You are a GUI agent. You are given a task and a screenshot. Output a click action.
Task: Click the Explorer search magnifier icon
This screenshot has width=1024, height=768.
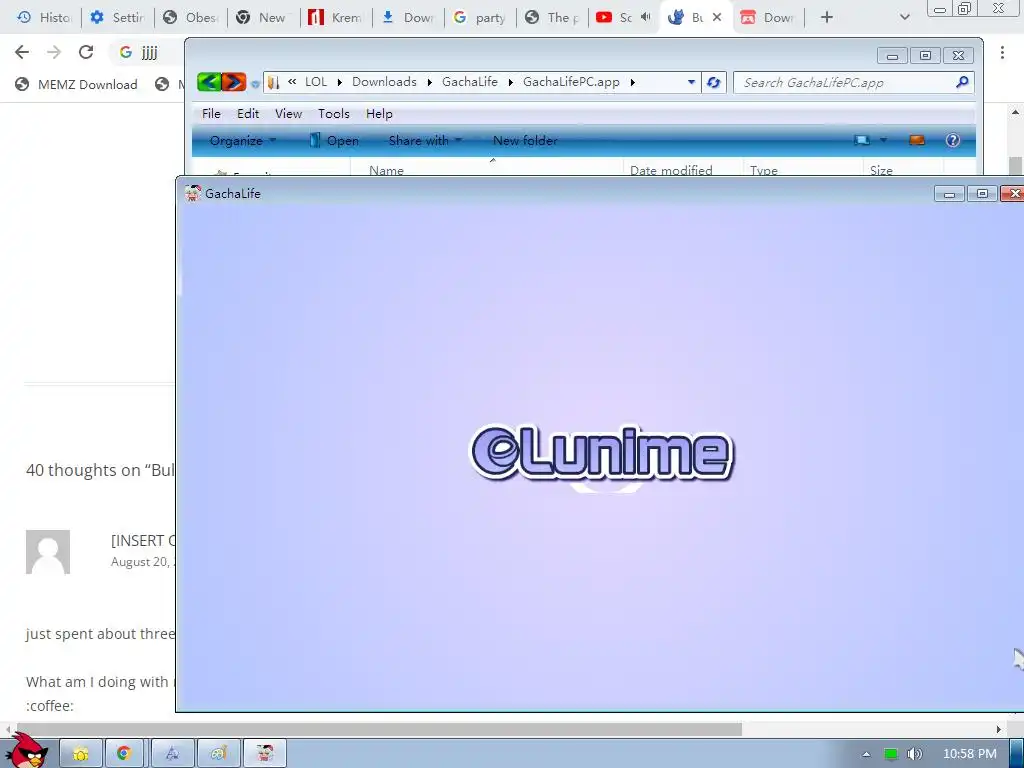(962, 82)
